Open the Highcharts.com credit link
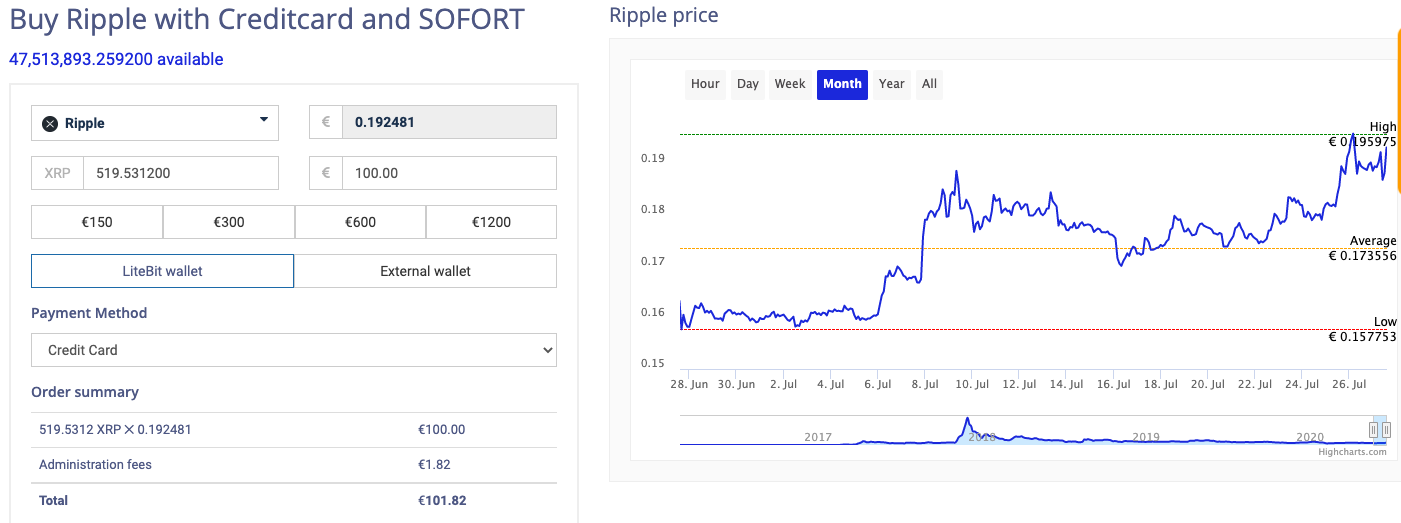The image size is (1401, 523). coord(1352,452)
